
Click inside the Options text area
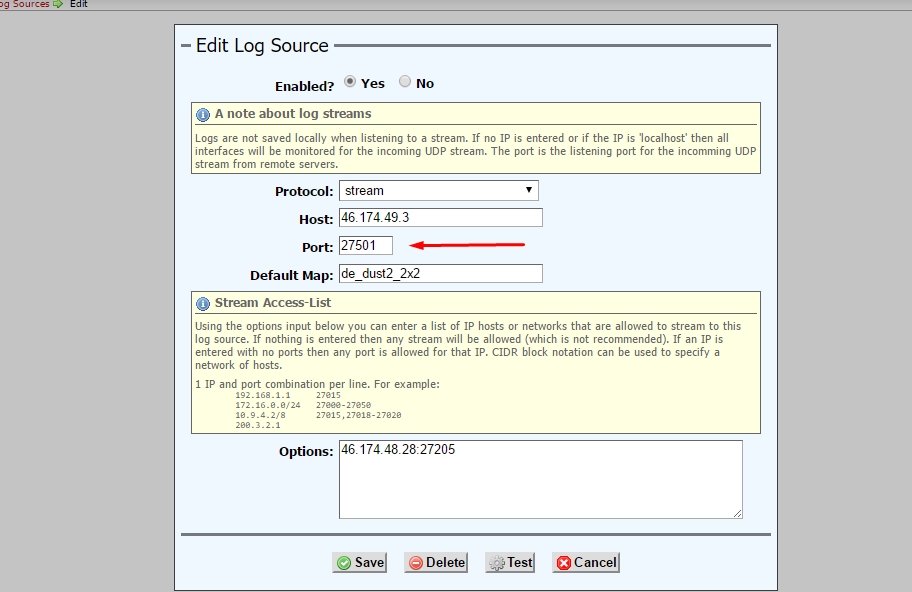(x=540, y=480)
